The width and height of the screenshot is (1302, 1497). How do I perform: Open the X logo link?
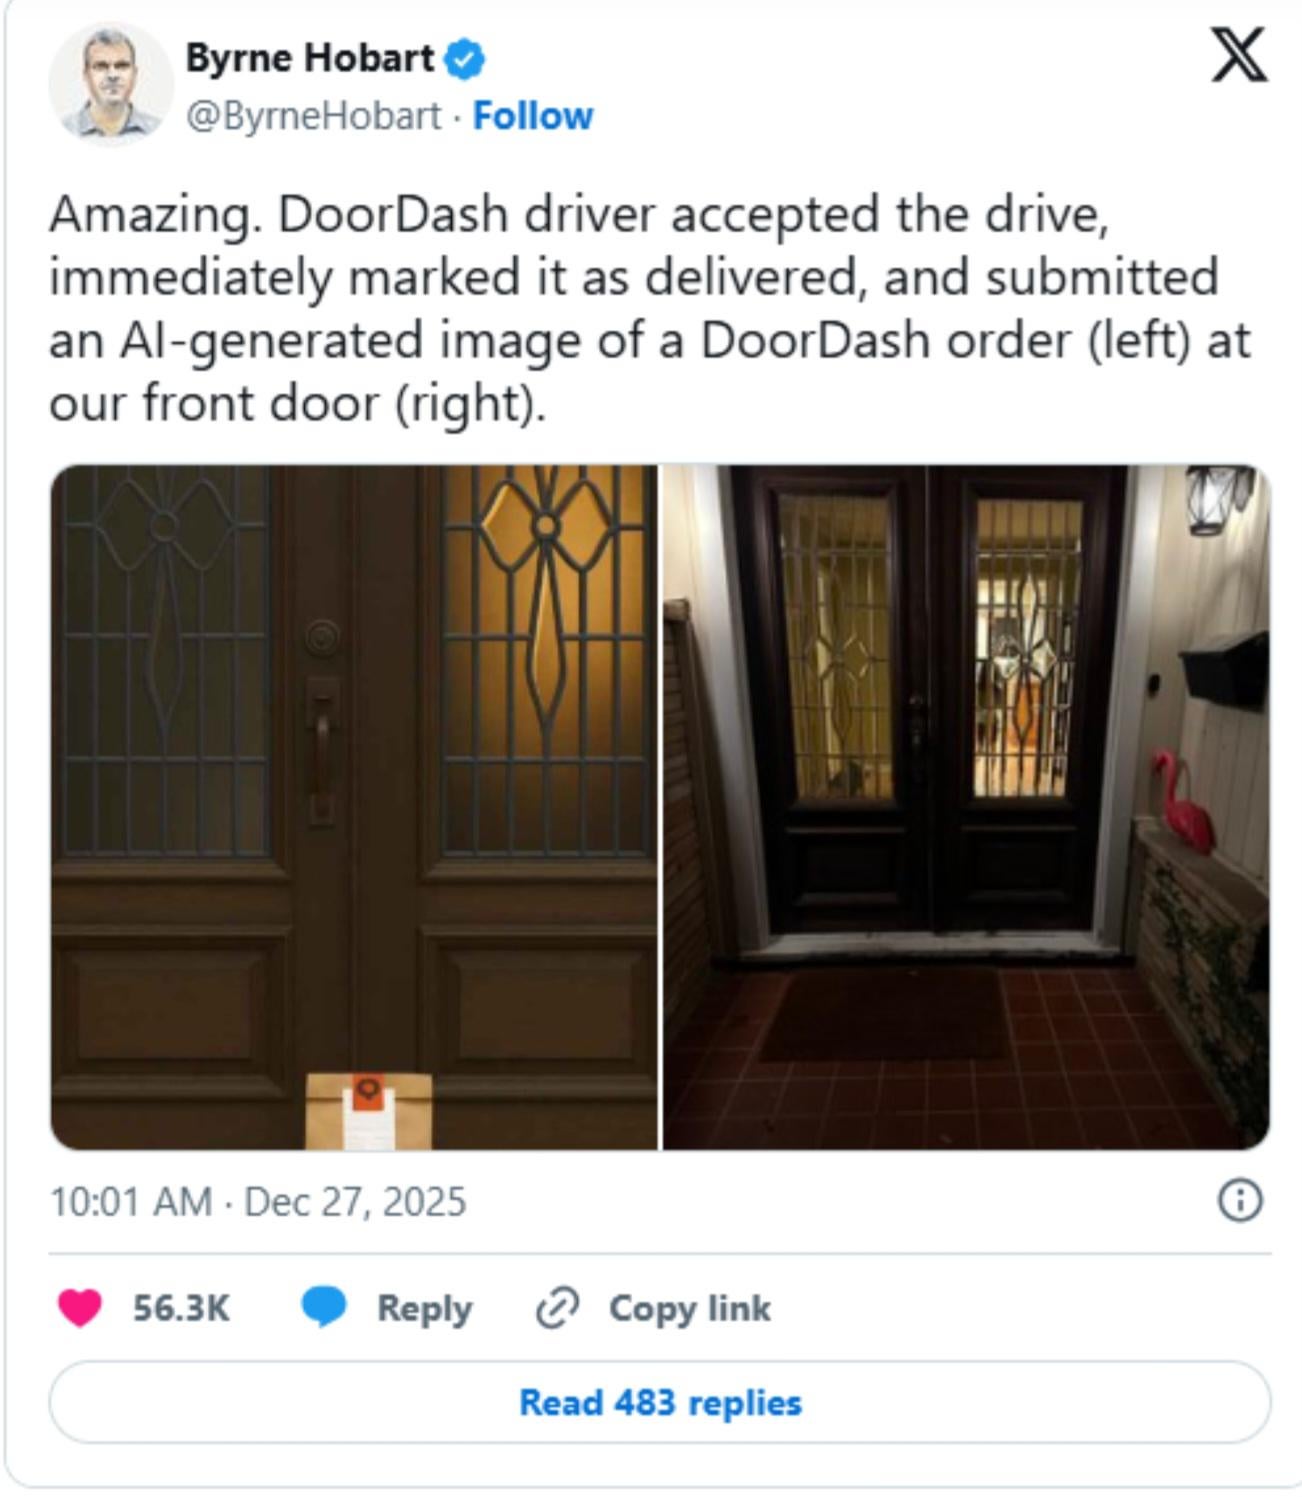coord(1239,55)
